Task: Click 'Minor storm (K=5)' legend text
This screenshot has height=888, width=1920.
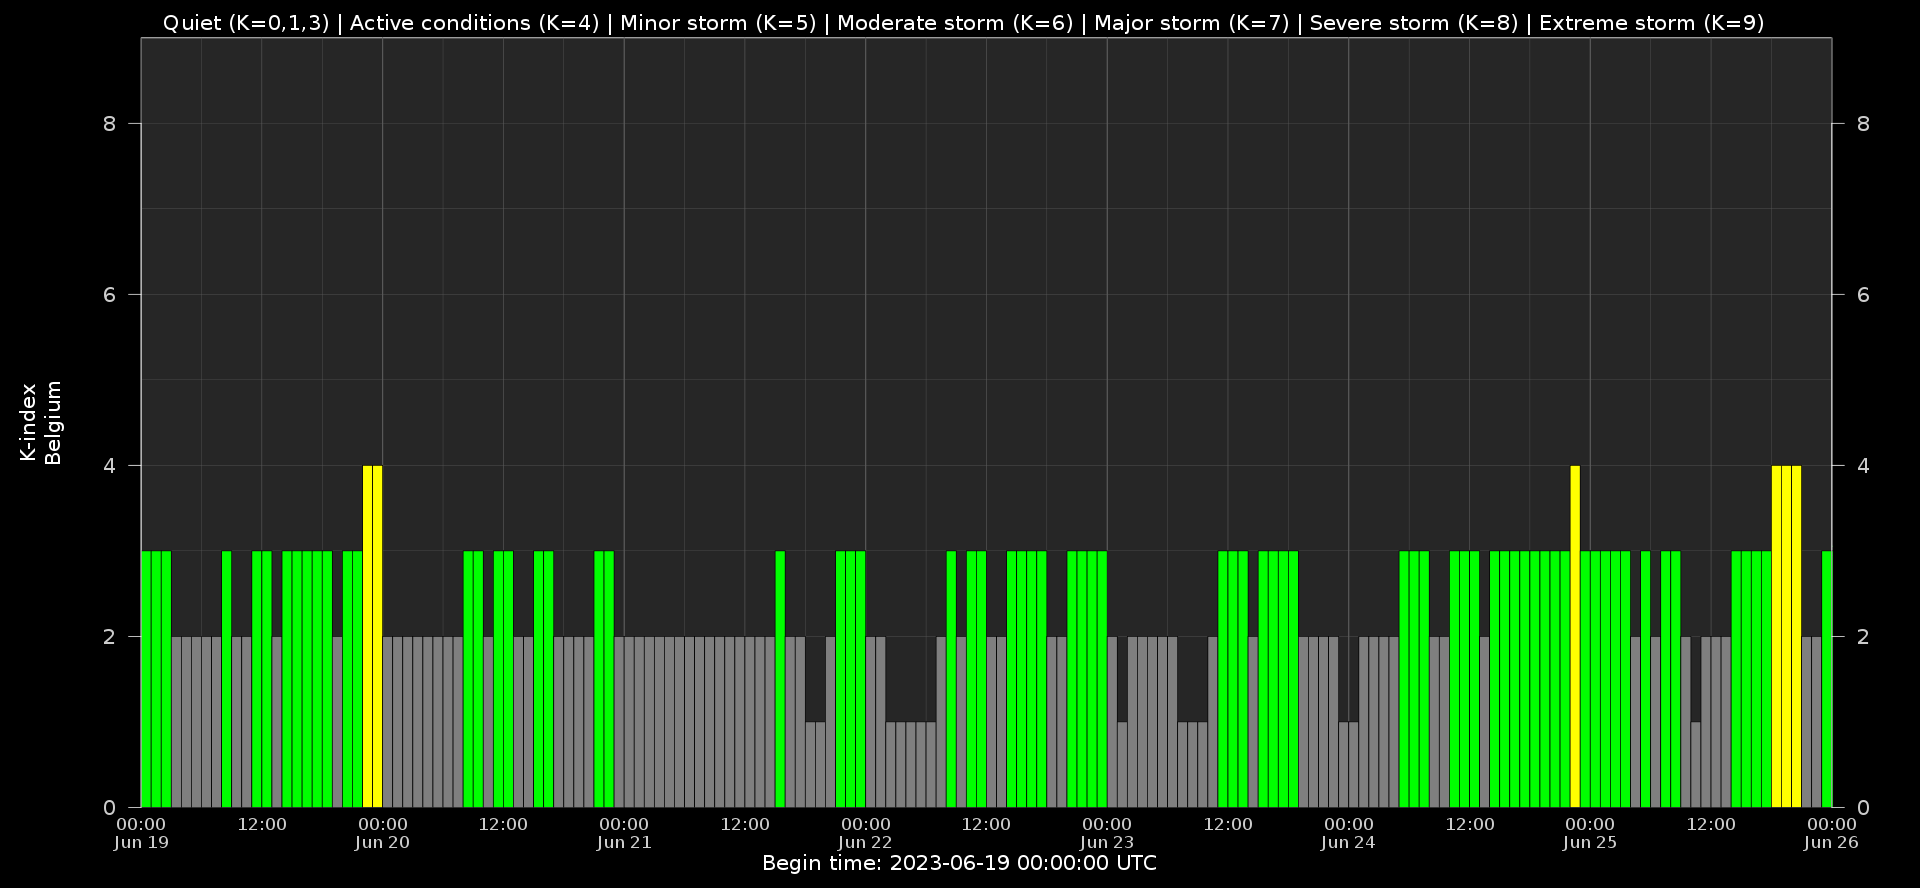Action: pos(718,23)
